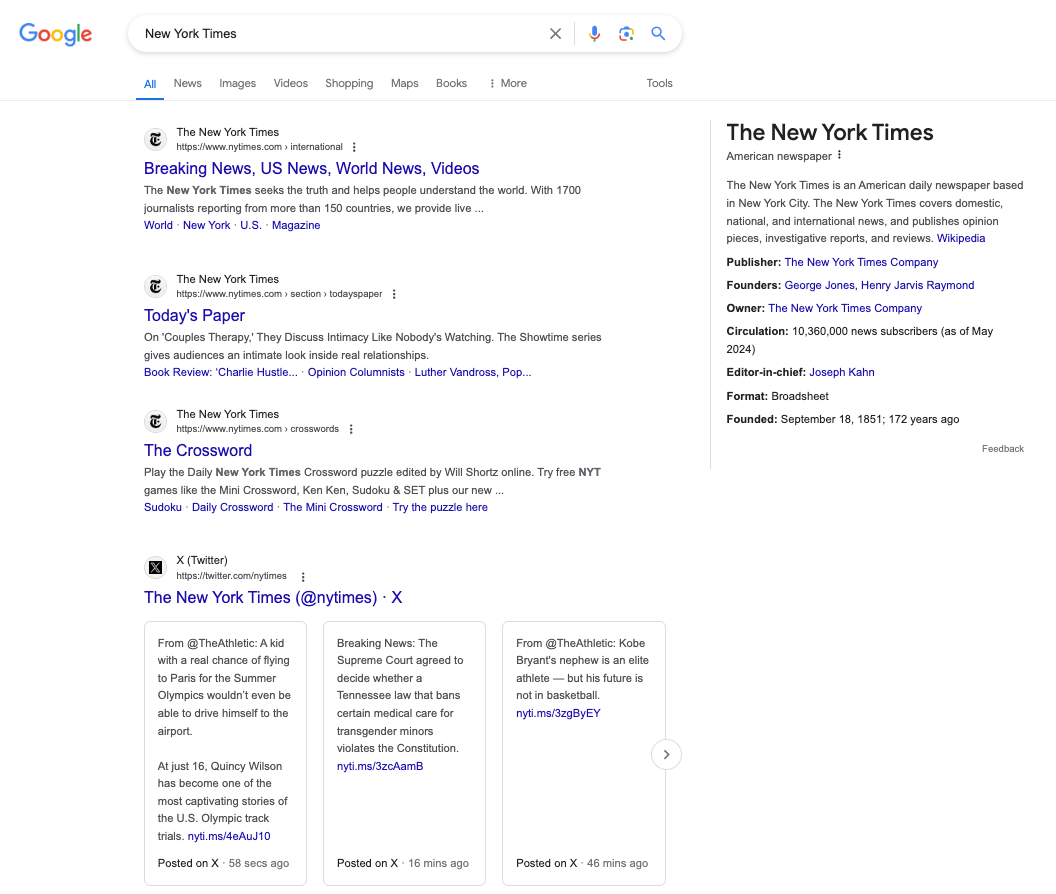1056x894 pixels.
Task: Click the NYT favicon beside The Crossword result
Action: coord(155,421)
